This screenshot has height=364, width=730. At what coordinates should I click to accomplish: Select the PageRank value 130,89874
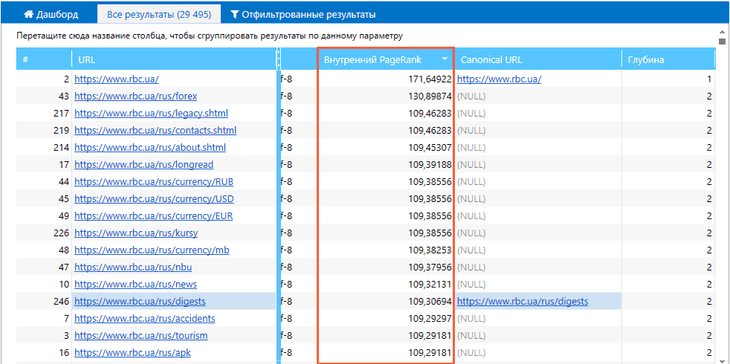click(x=430, y=96)
